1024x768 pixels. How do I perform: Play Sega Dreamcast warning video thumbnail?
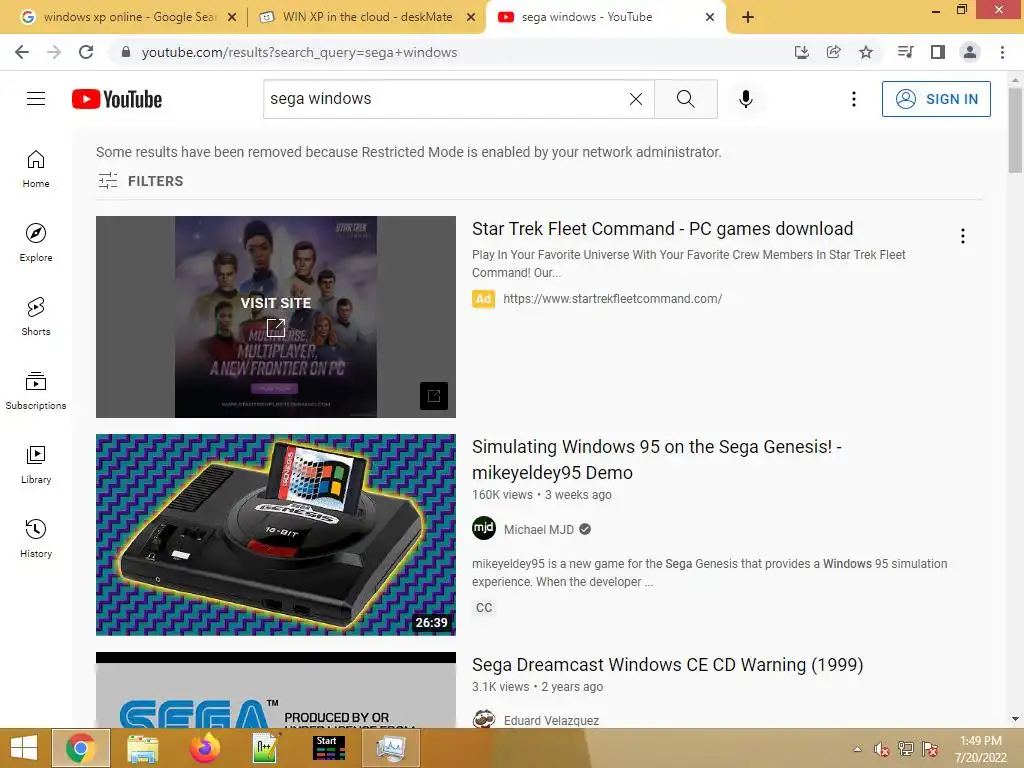coord(276,690)
